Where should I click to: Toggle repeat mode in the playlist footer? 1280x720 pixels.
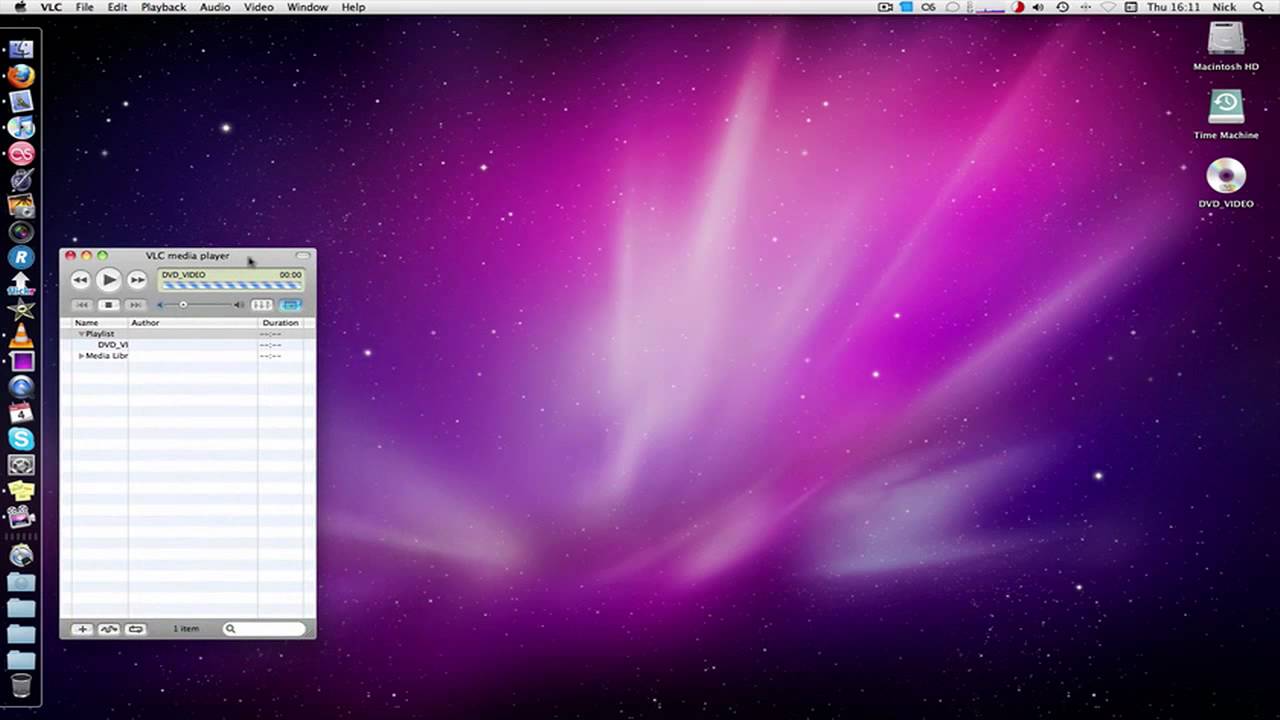click(135, 629)
